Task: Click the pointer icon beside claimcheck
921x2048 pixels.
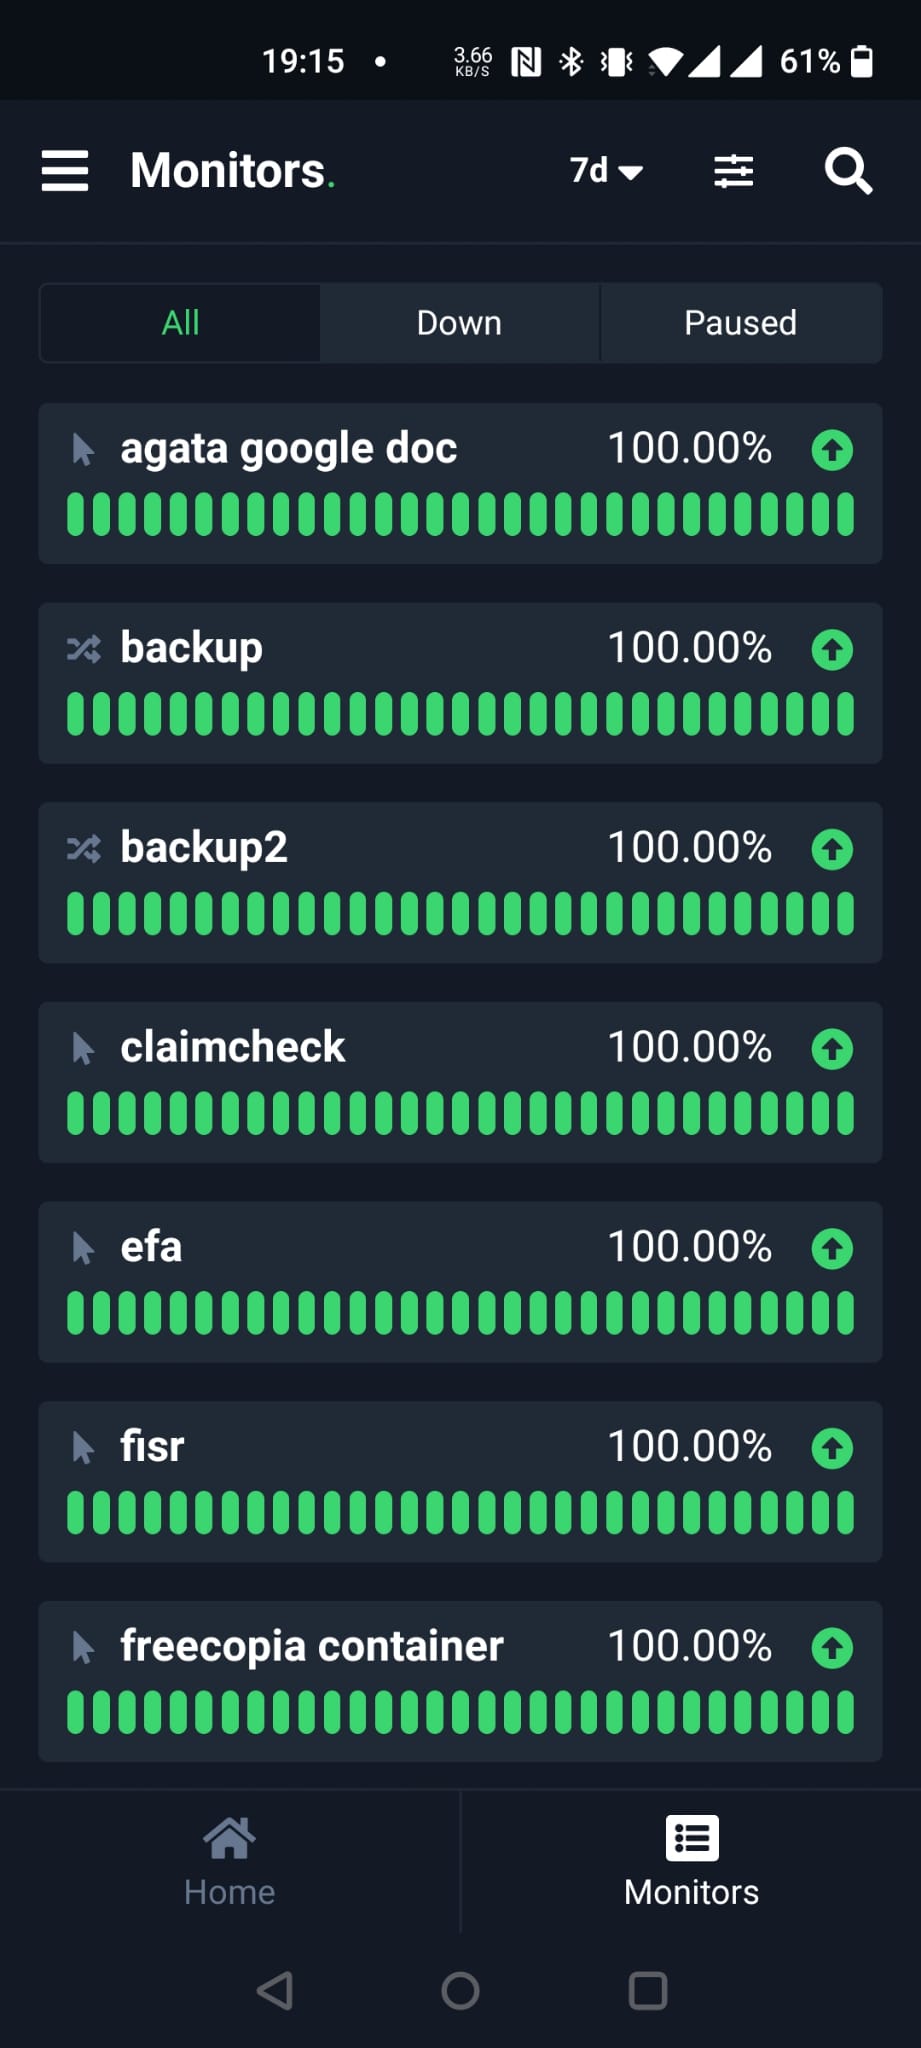Action: [x=84, y=1048]
